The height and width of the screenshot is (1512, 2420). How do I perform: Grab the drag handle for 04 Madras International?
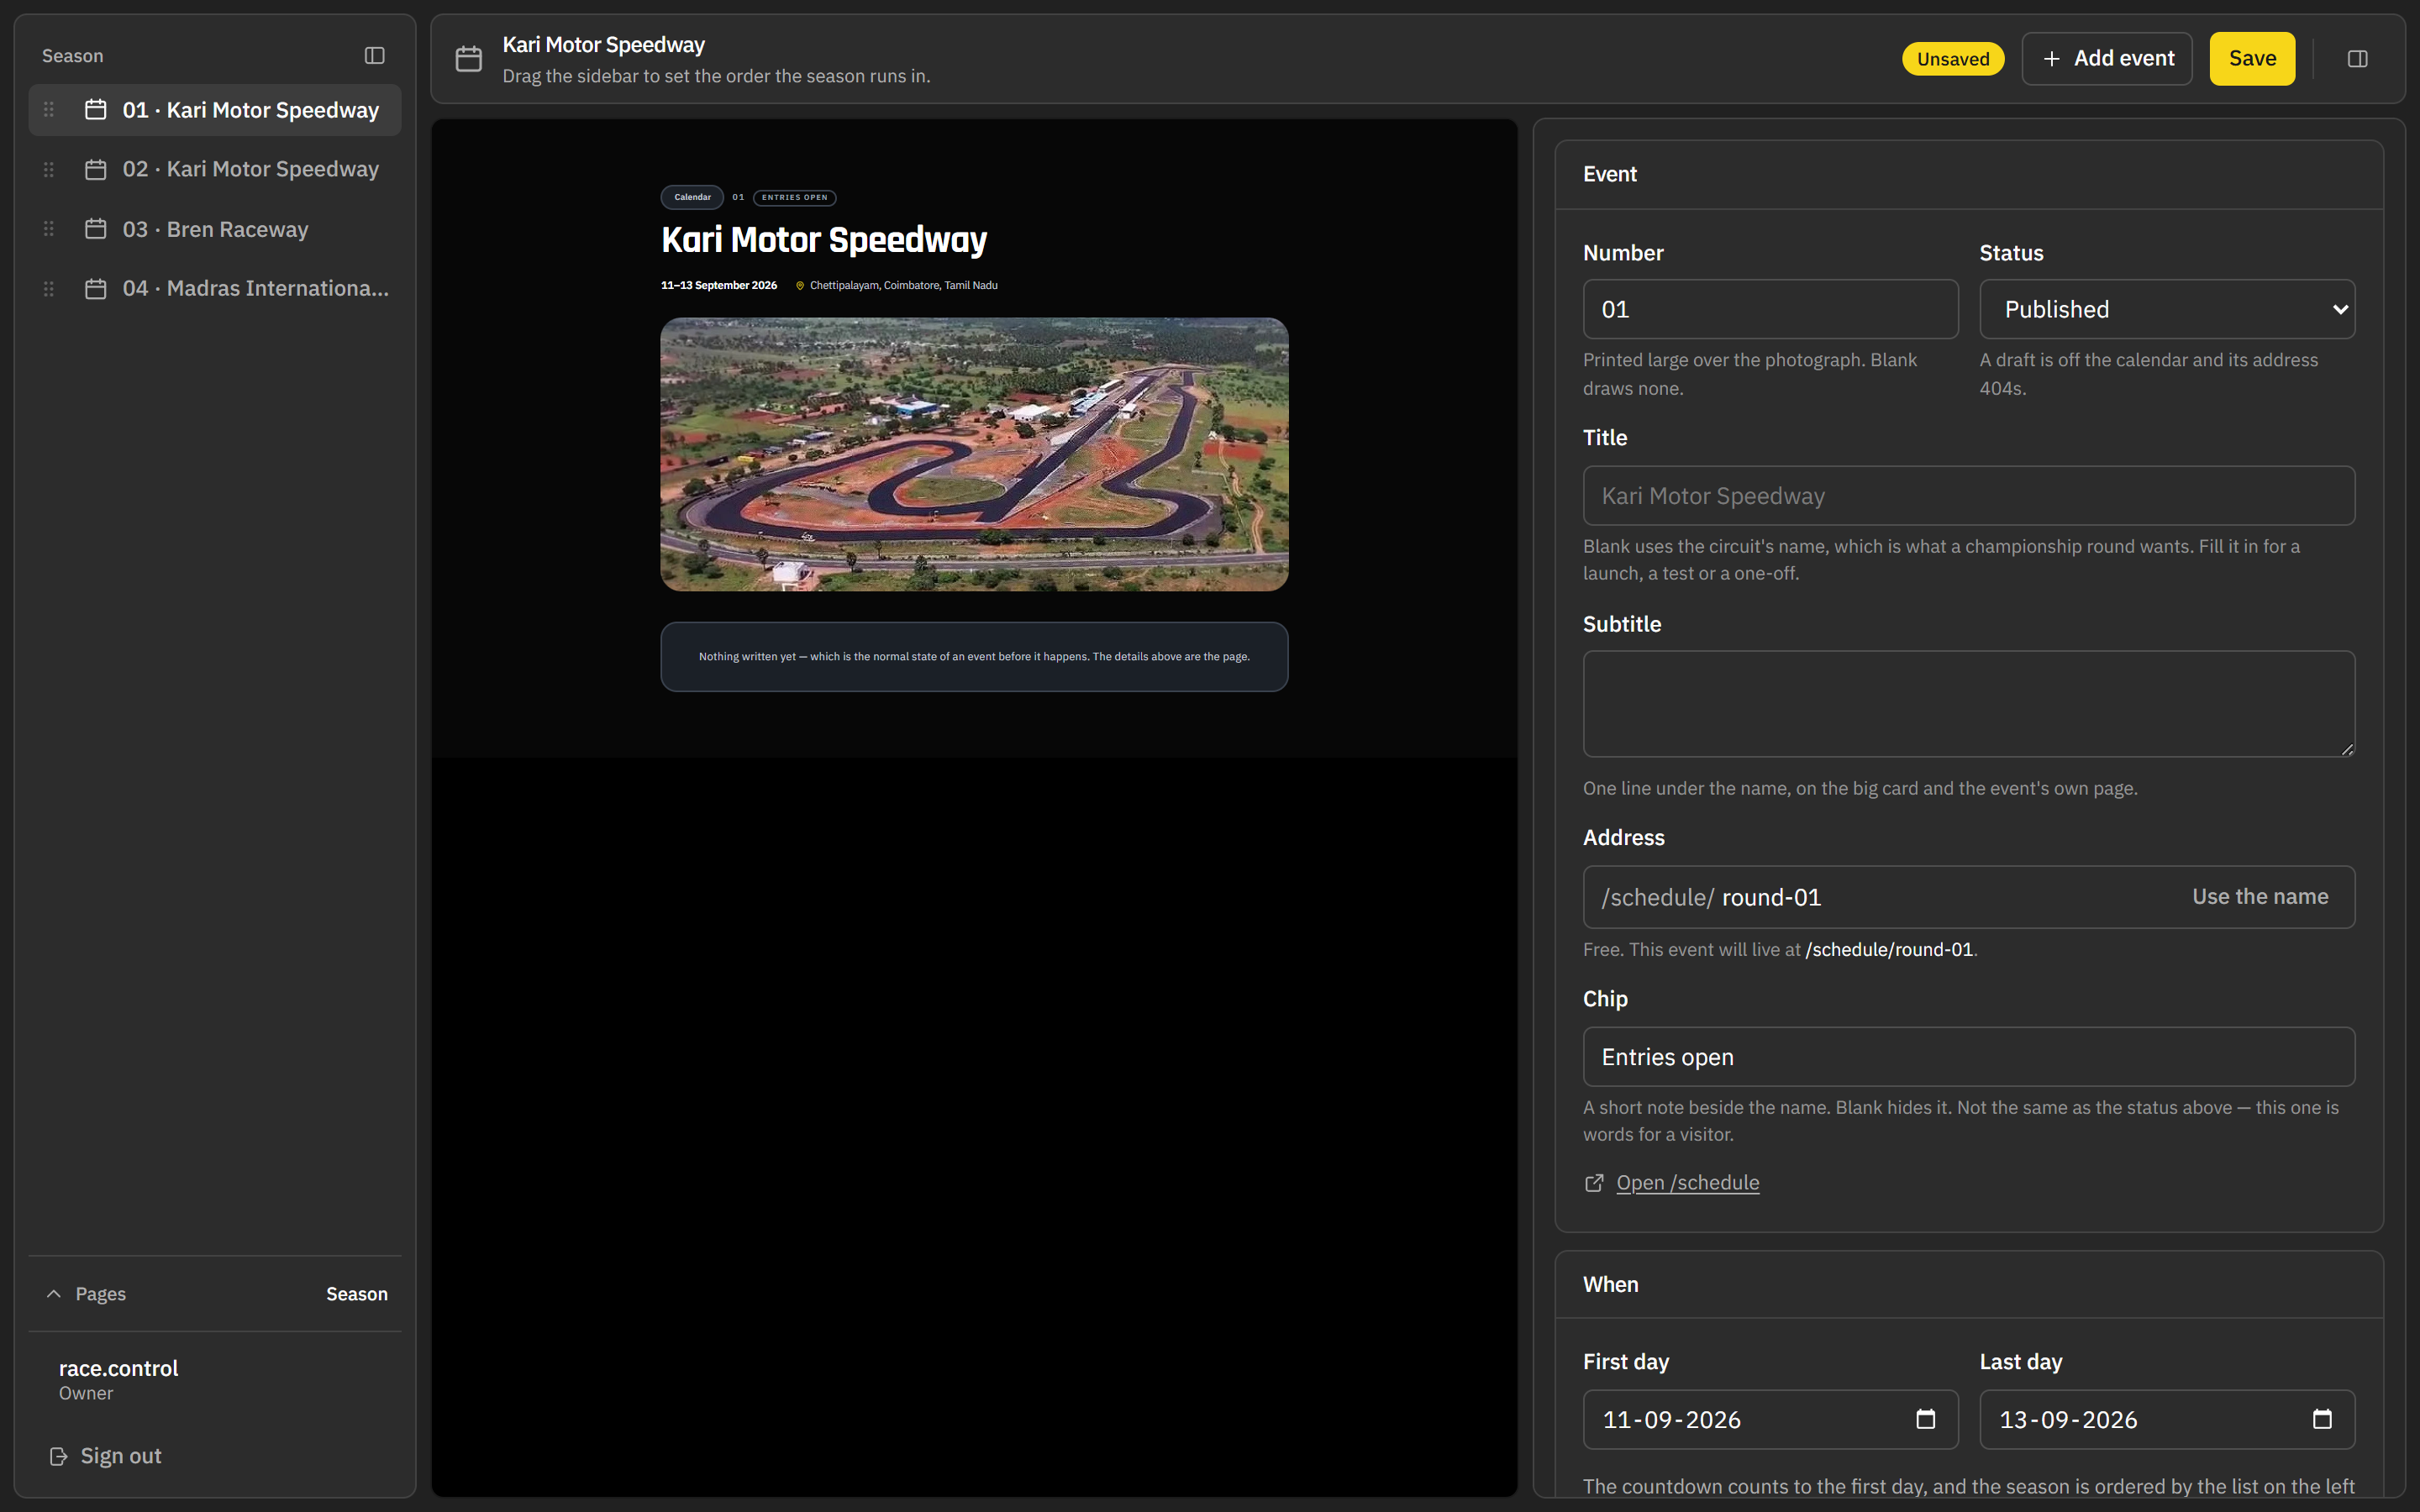[49, 289]
